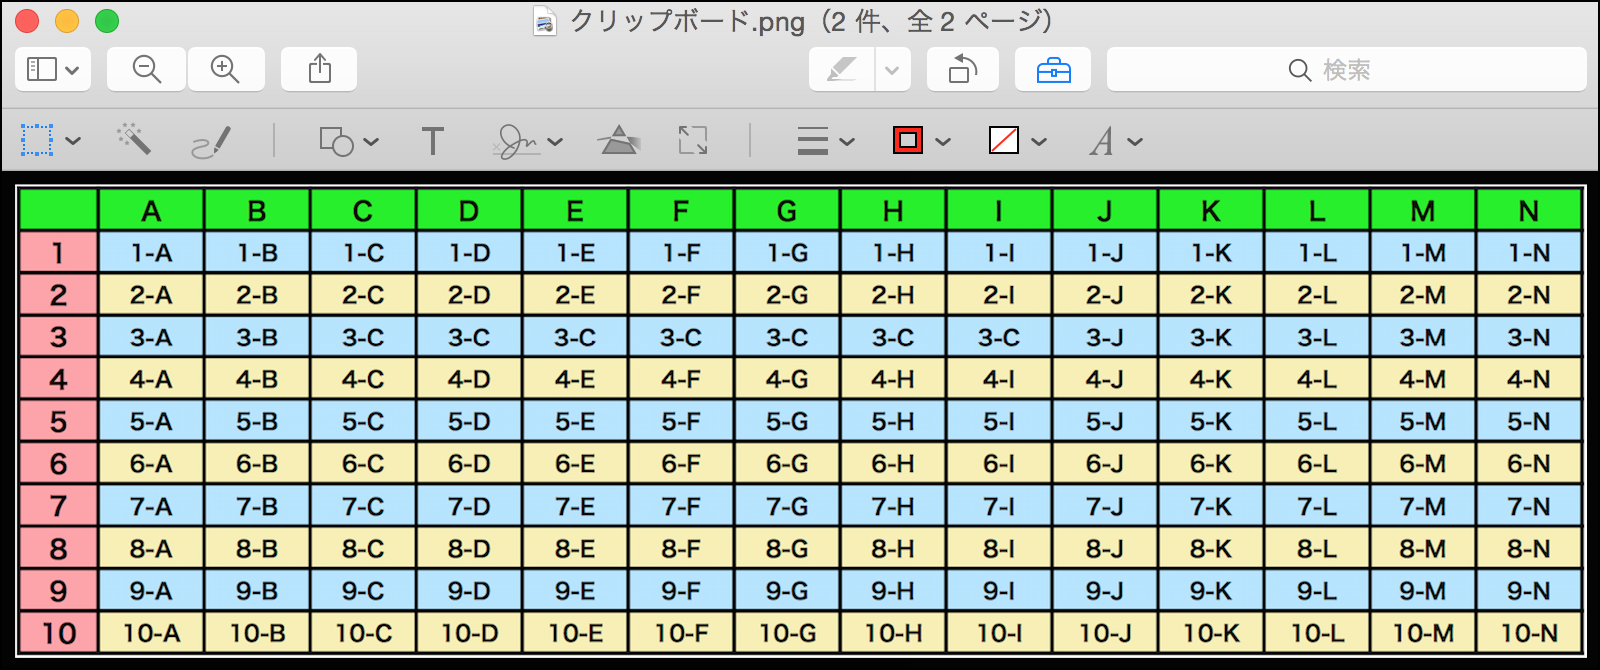Toggle the Markup toolbox button
Image resolution: width=1600 pixels, height=670 pixels.
pyautogui.click(x=1053, y=70)
